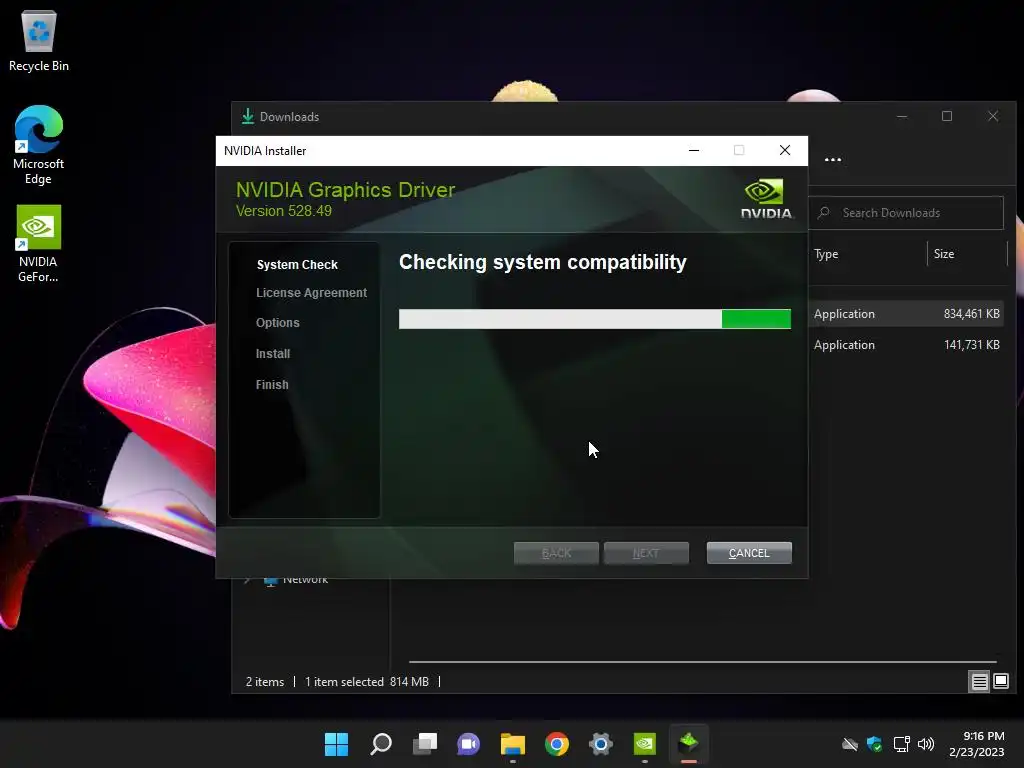Open the See more ellipsis in Downloads
This screenshot has width=1024, height=768.
(833, 159)
